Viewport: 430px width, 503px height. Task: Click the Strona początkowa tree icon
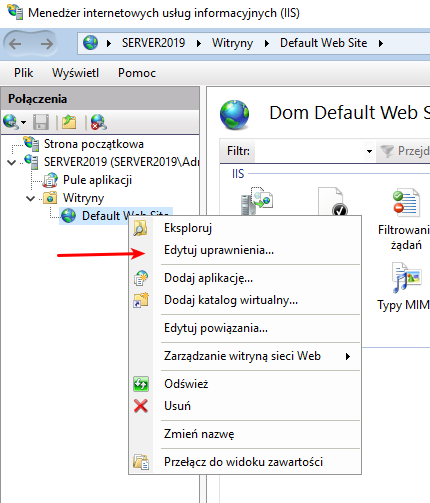click(32, 143)
